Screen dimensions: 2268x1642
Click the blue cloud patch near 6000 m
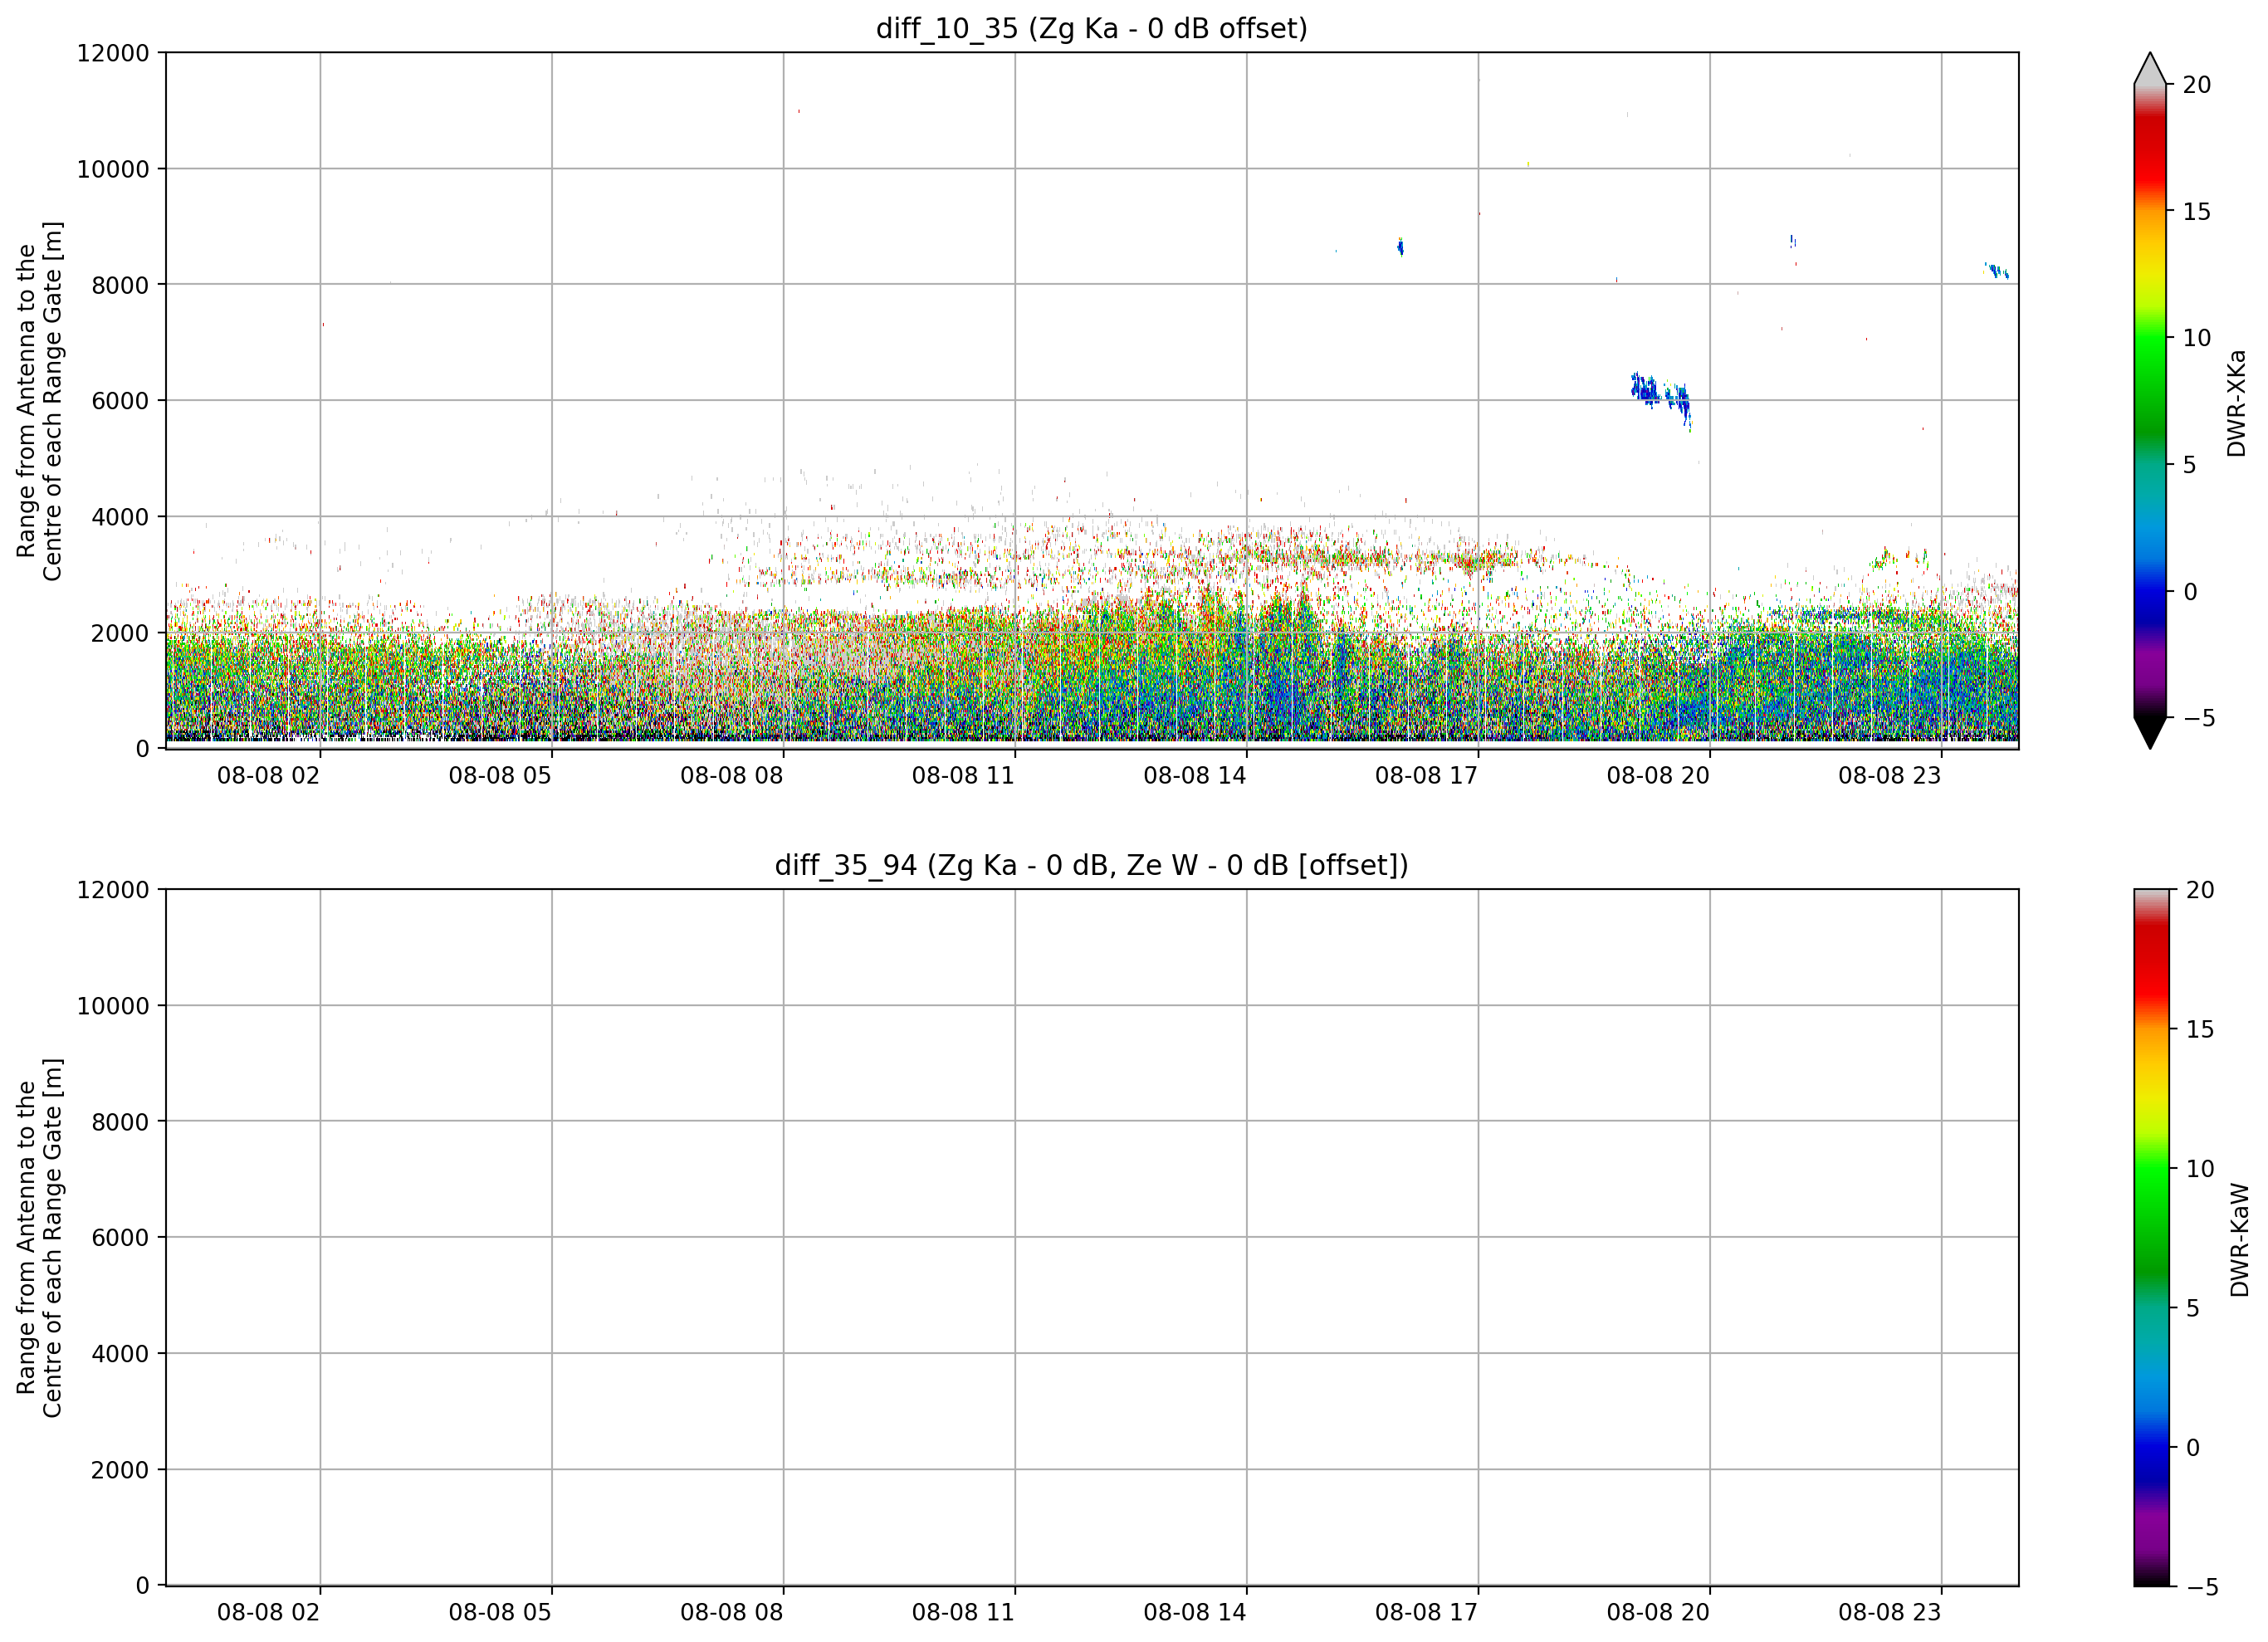point(1661,397)
